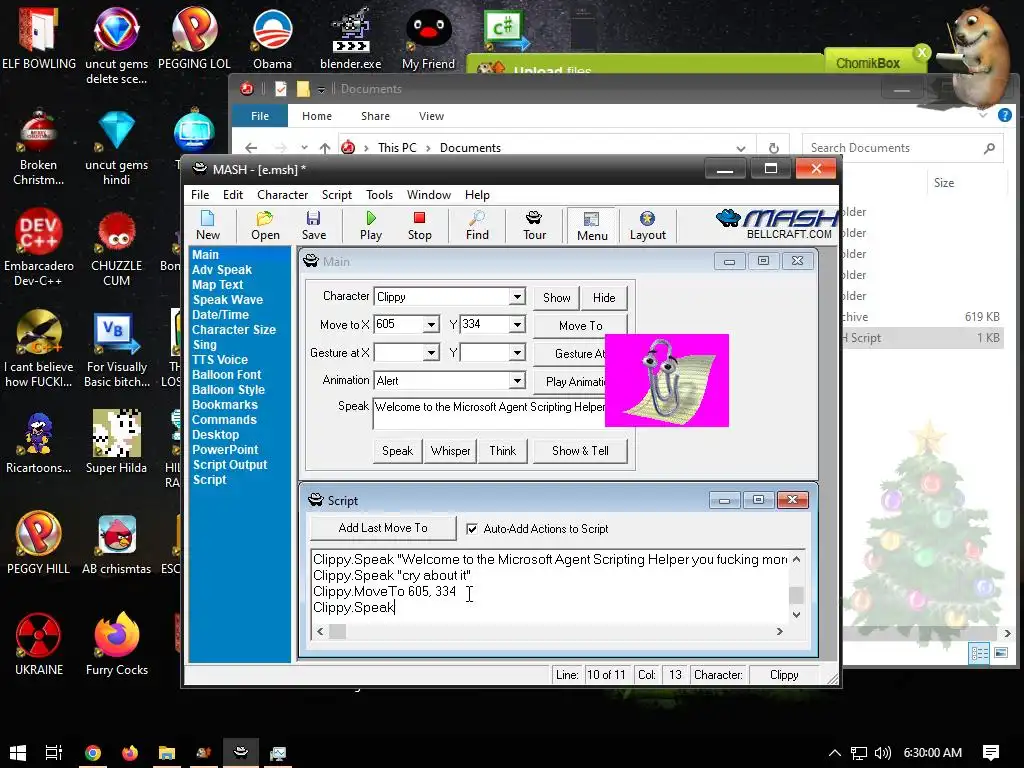Click the Script editor horizontal scrollbar thumb
The height and width of the screenshot is (768, 1024).
[338, 632]
